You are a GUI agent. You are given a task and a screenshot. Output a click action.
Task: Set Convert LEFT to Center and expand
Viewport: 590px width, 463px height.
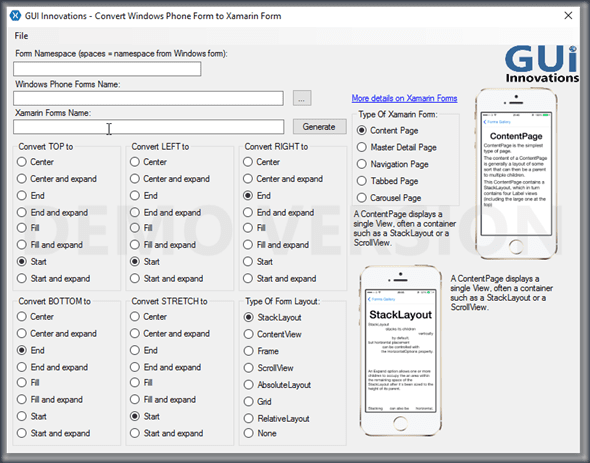tap(170, 179)
